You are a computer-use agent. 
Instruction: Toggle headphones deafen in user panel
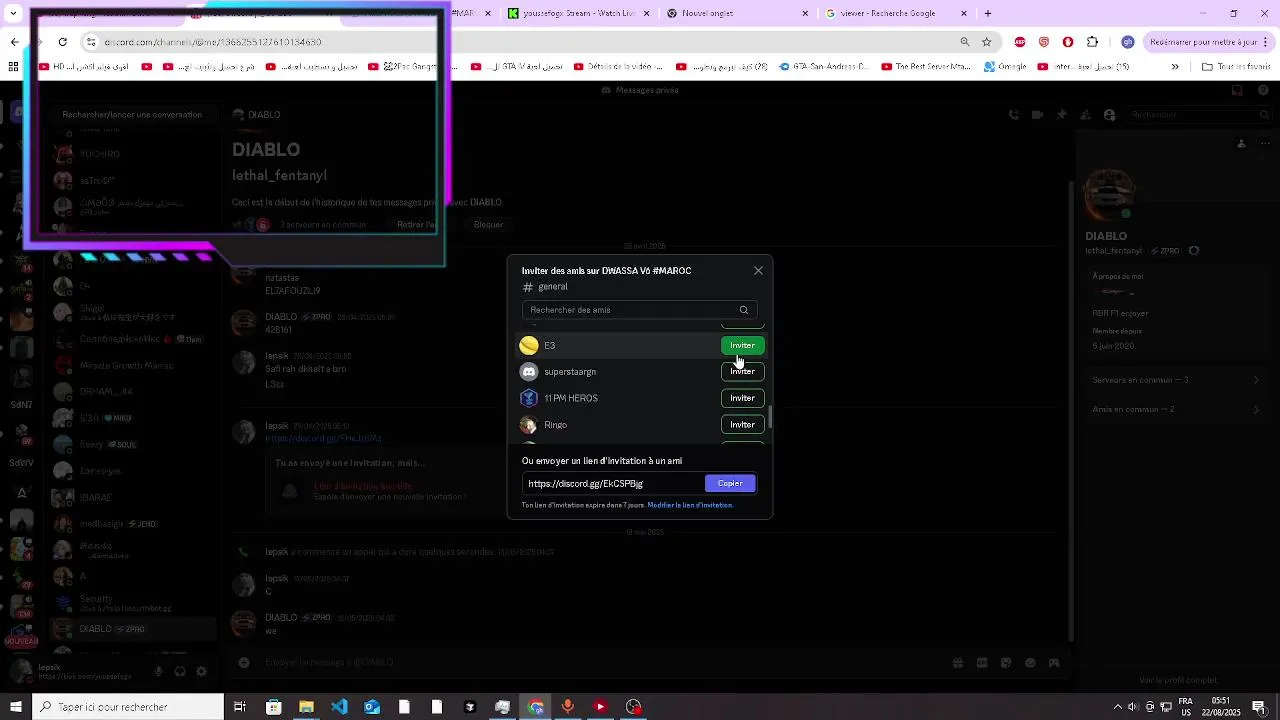[x=180, y=672]
